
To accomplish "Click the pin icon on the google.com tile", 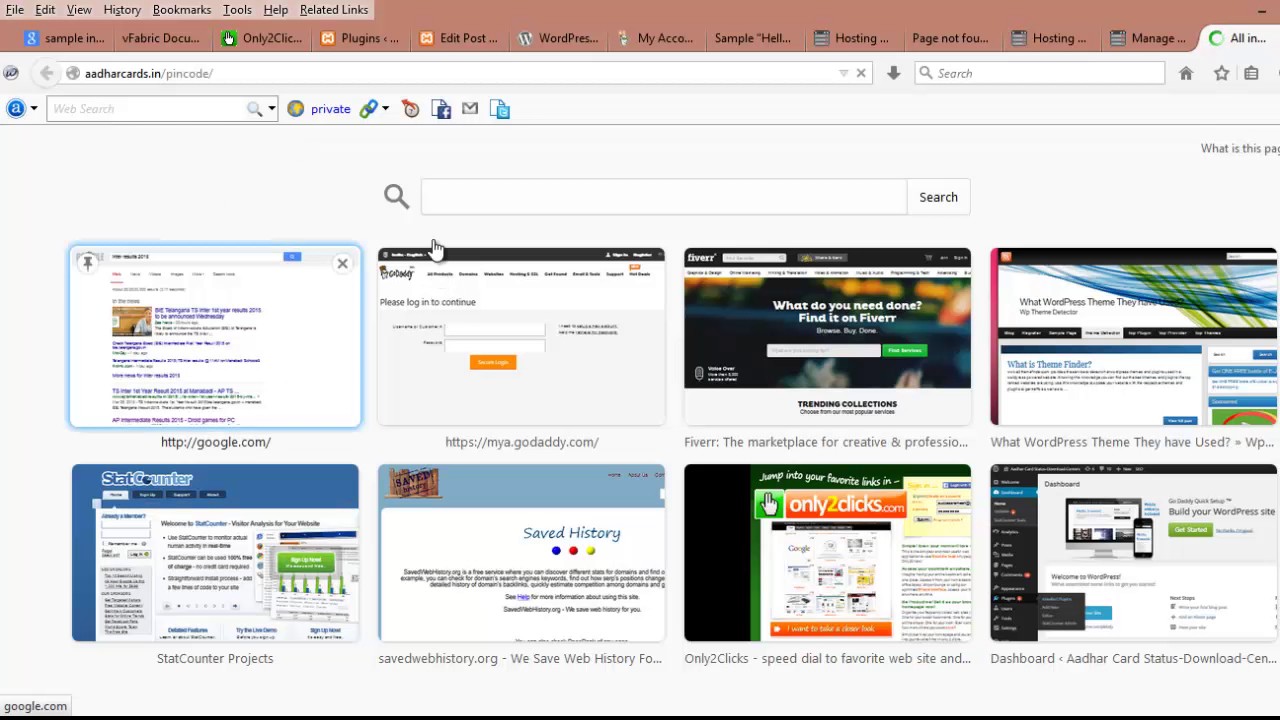I will pos(88,264).
